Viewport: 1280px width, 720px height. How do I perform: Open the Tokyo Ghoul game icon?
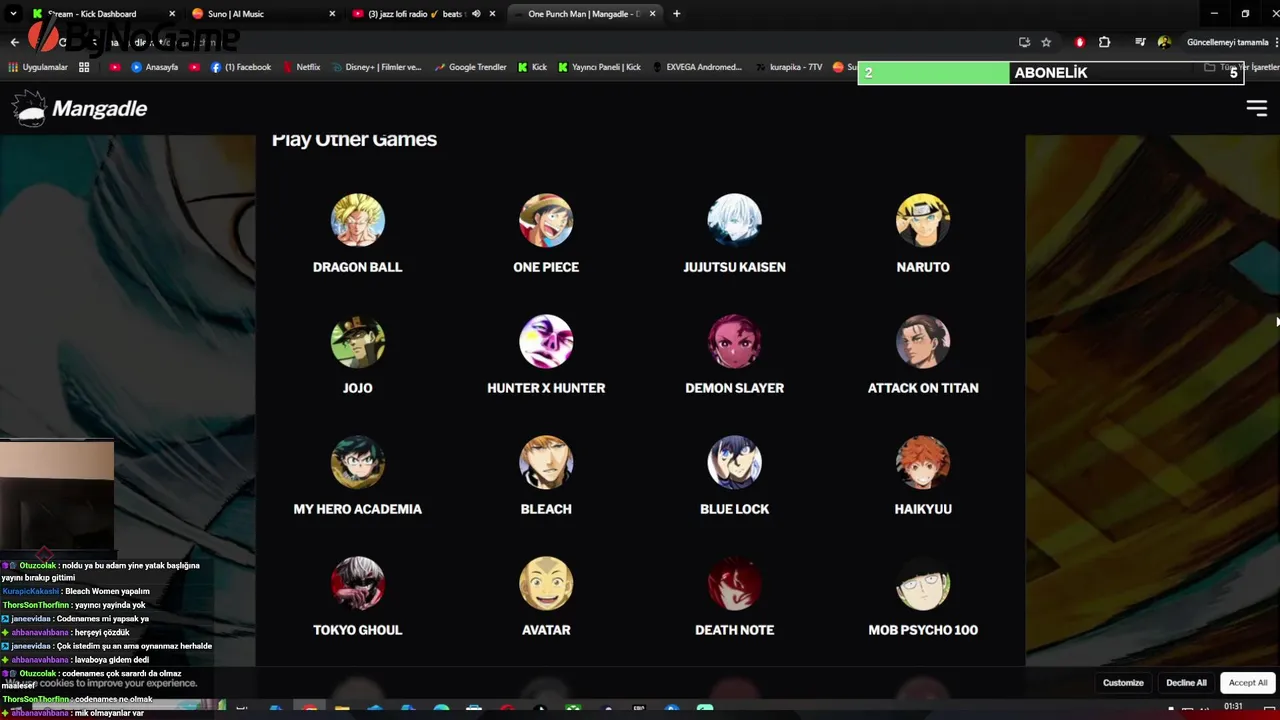pyautogui.click(x=357, y=583)
